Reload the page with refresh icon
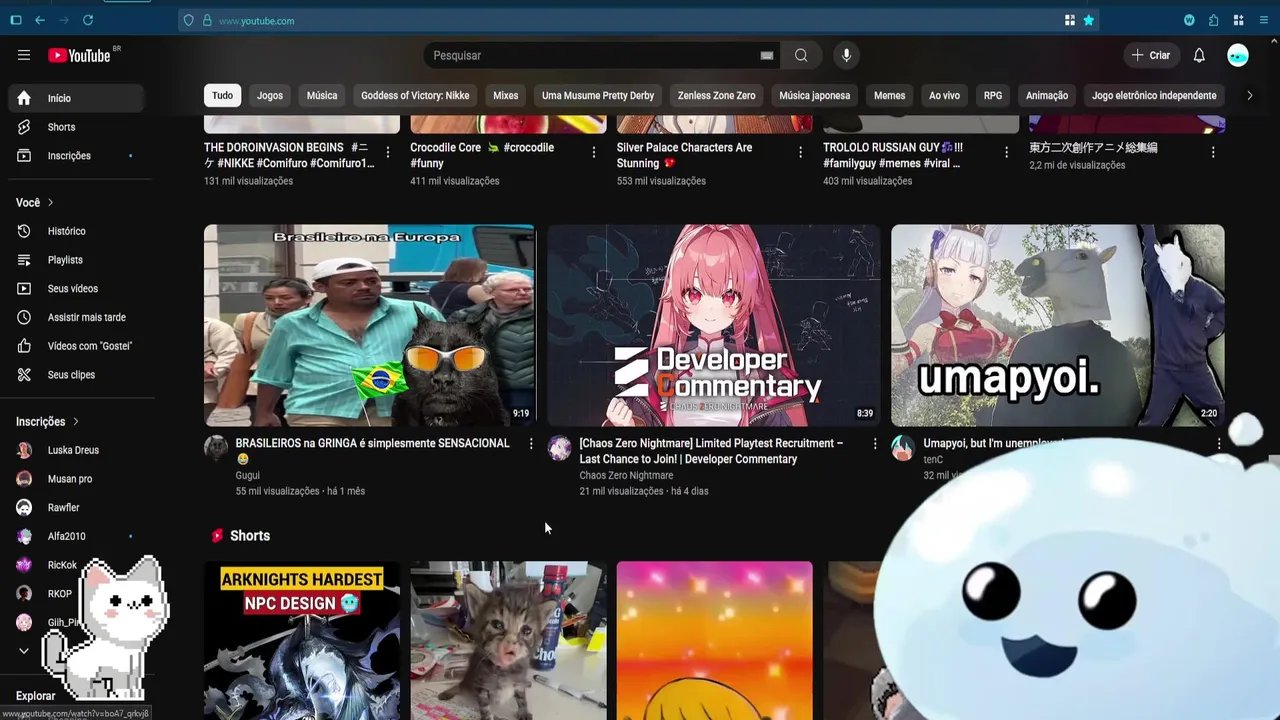1280x720 pixels. pos(88,20)
